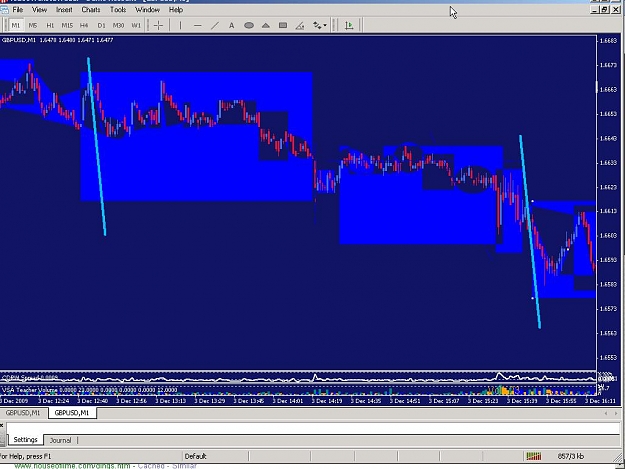625x469 pixels.
Task: Close the inner chart window
Action: pos(615,10)
